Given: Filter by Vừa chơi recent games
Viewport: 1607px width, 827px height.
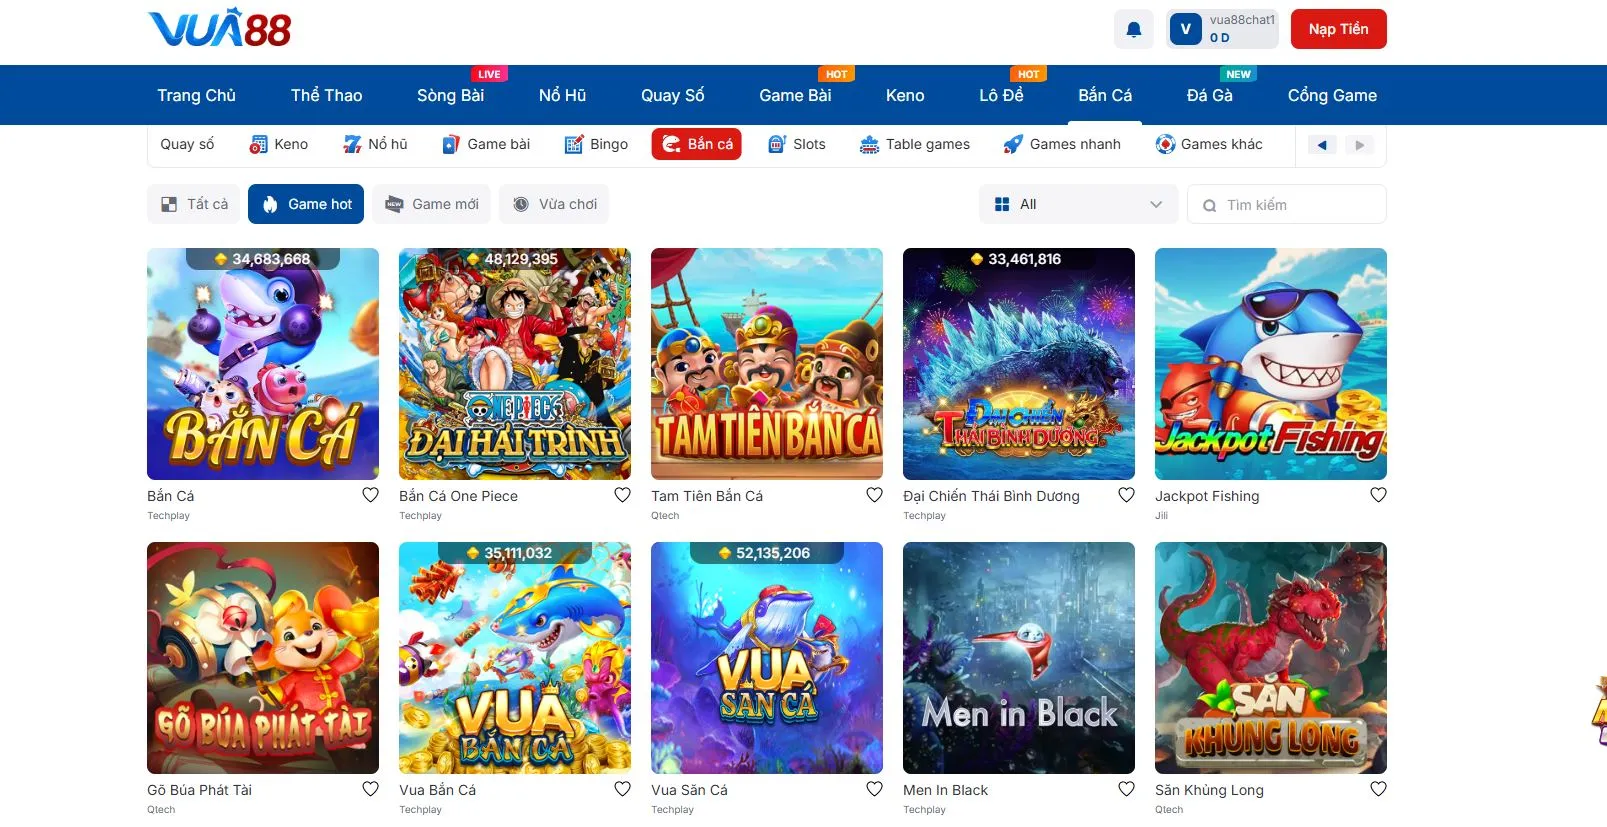Looking at the screenshot, I should pos(554,204).
